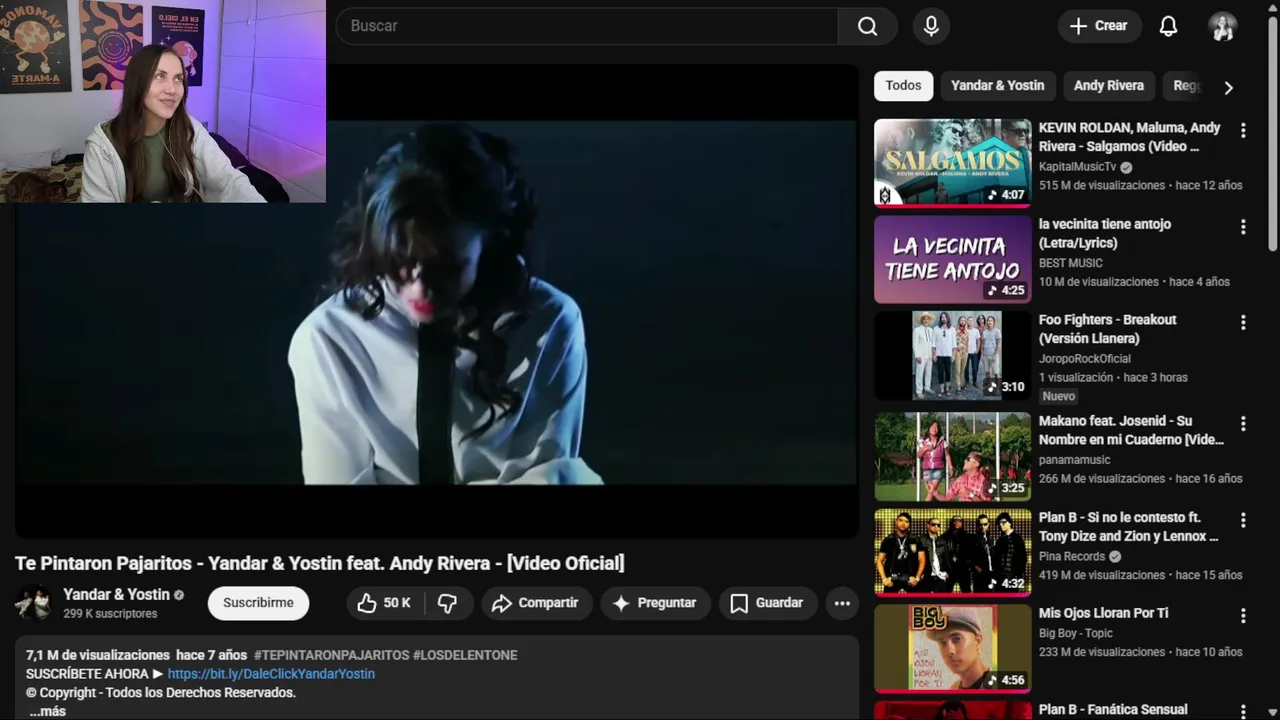This screenshot has height=720, width=1280.
Task: Click the Preguntar button
Action: coord(655,603)
